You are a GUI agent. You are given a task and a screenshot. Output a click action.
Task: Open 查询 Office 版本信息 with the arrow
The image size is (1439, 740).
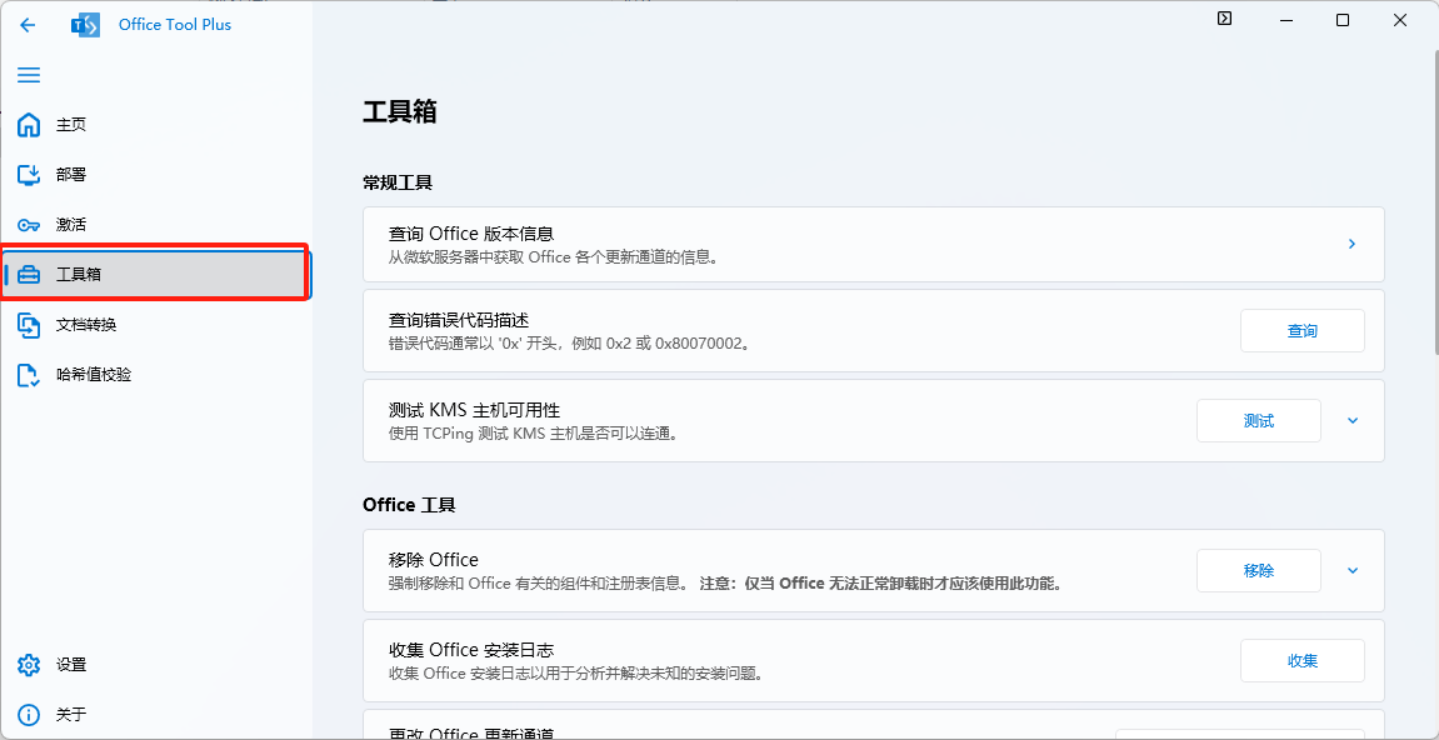coord(1351,244)
